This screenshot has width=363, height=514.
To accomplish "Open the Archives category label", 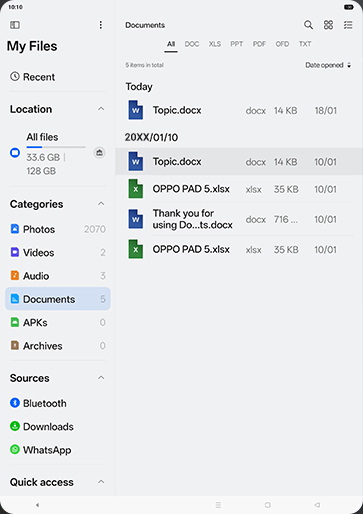I will click(43, 346).
